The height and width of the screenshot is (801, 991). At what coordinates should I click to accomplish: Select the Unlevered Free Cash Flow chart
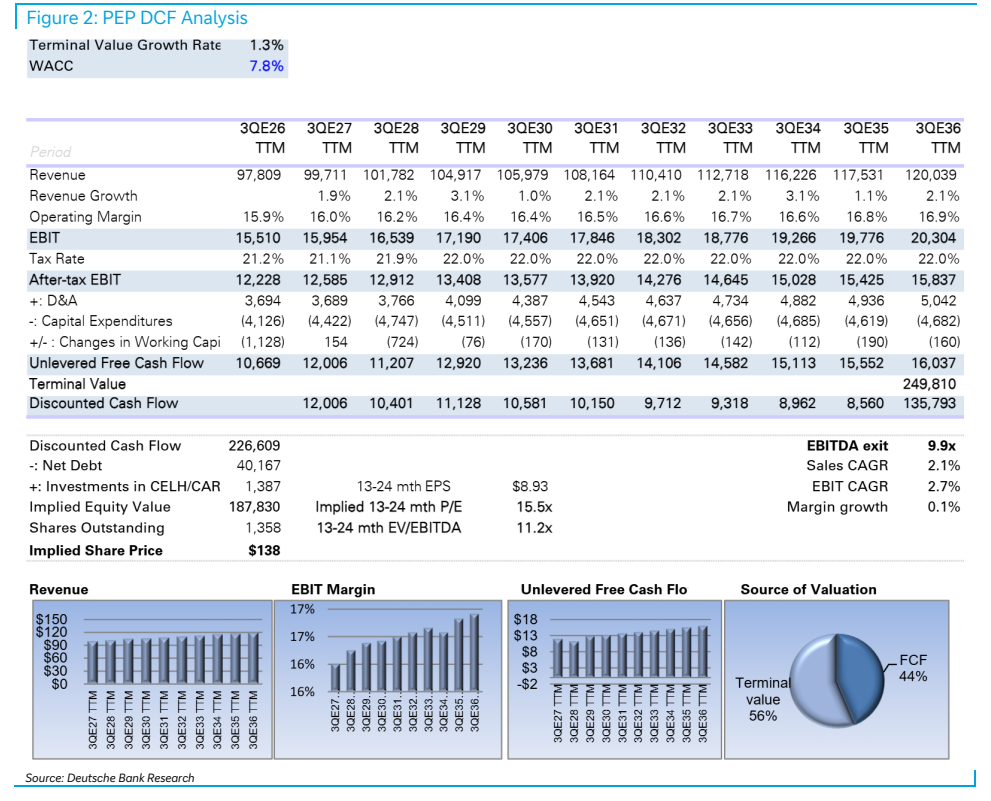(614, 680)
